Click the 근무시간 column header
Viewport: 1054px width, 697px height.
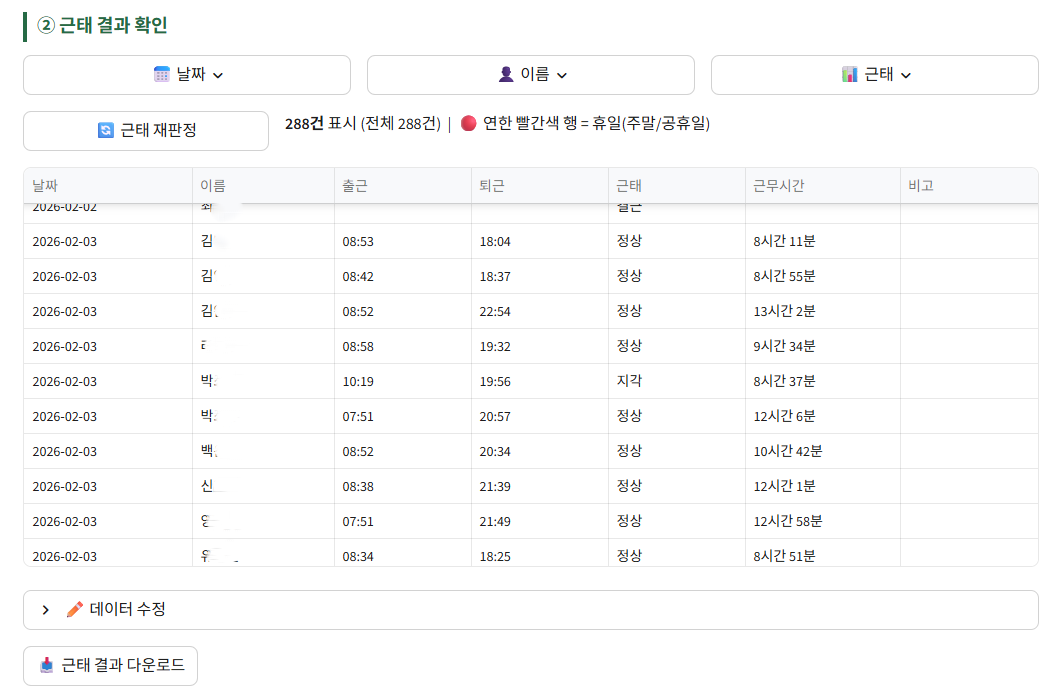click(x=779, y=185)
